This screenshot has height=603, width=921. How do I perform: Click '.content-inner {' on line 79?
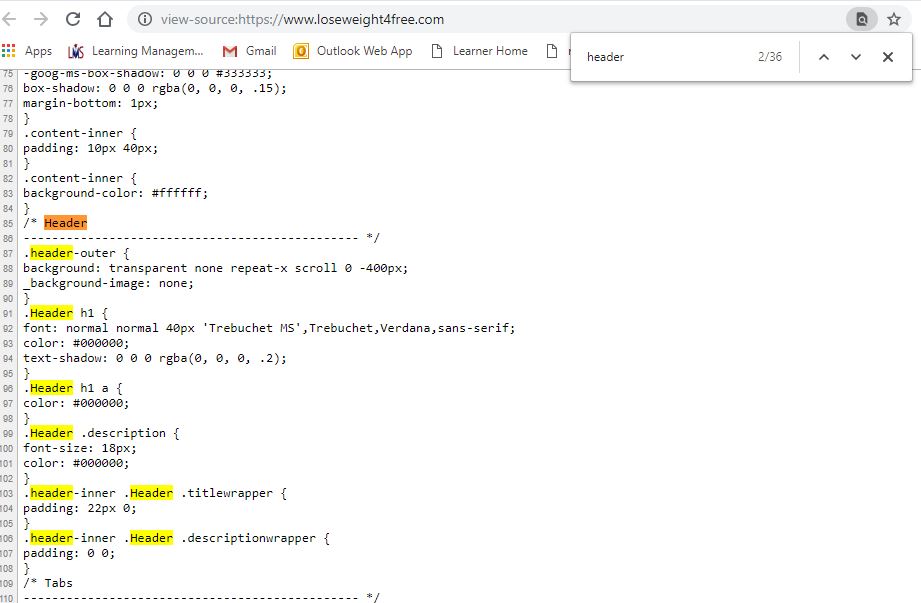click(x=80, y=133)
